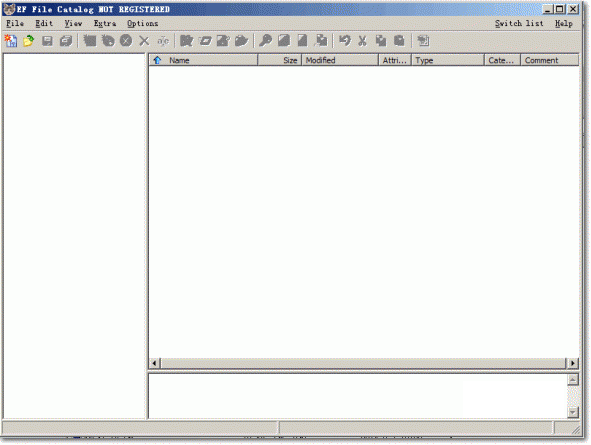Click inside the left catalog tree pane
Viewport: 591px width, 445px height.
pos(74,236)
